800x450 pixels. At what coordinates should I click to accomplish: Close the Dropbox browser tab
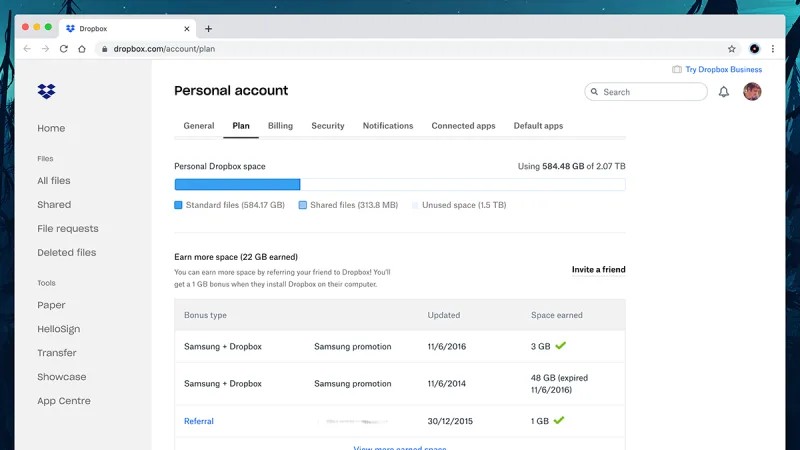187,29
